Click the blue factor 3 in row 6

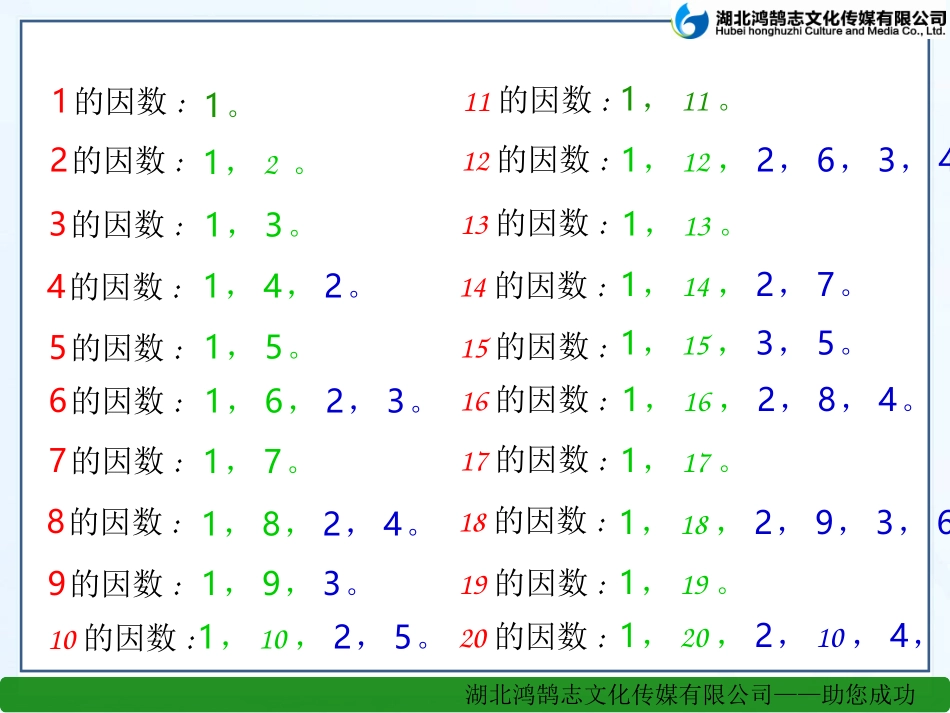[x=396, y=401]
